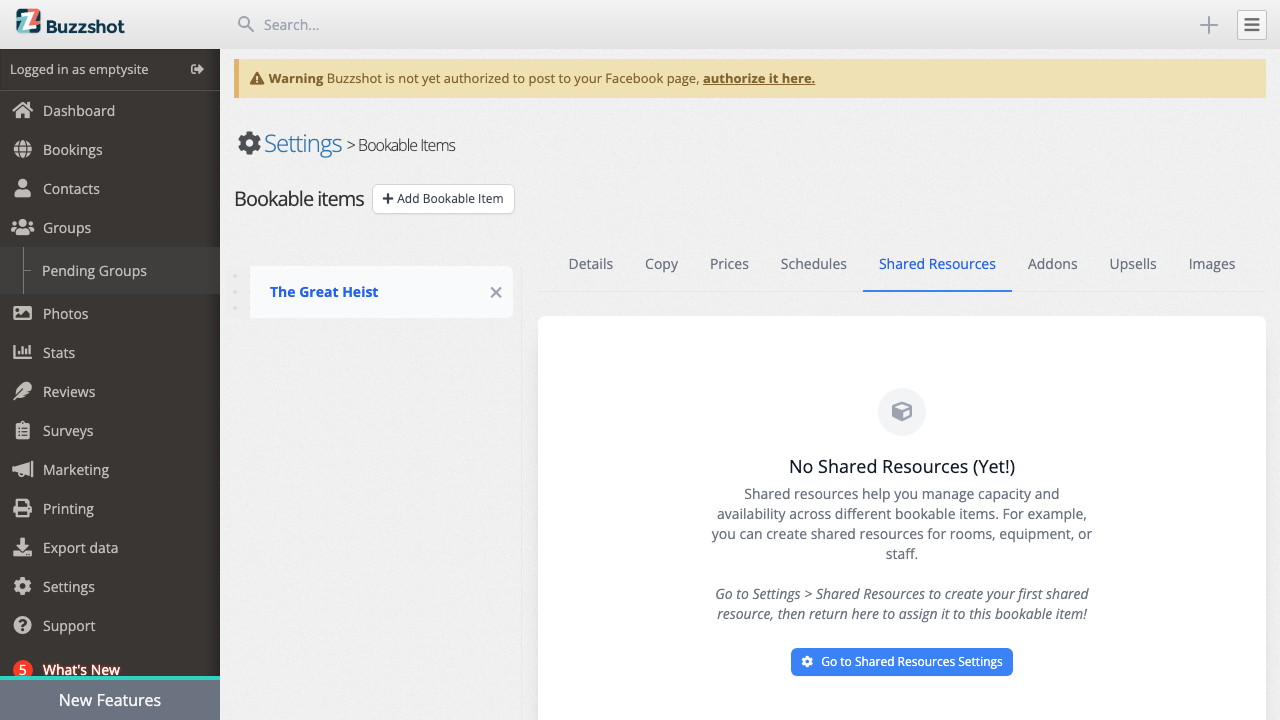Open Printing via the printer icon
1280x720 pixels.
[22, 508]
